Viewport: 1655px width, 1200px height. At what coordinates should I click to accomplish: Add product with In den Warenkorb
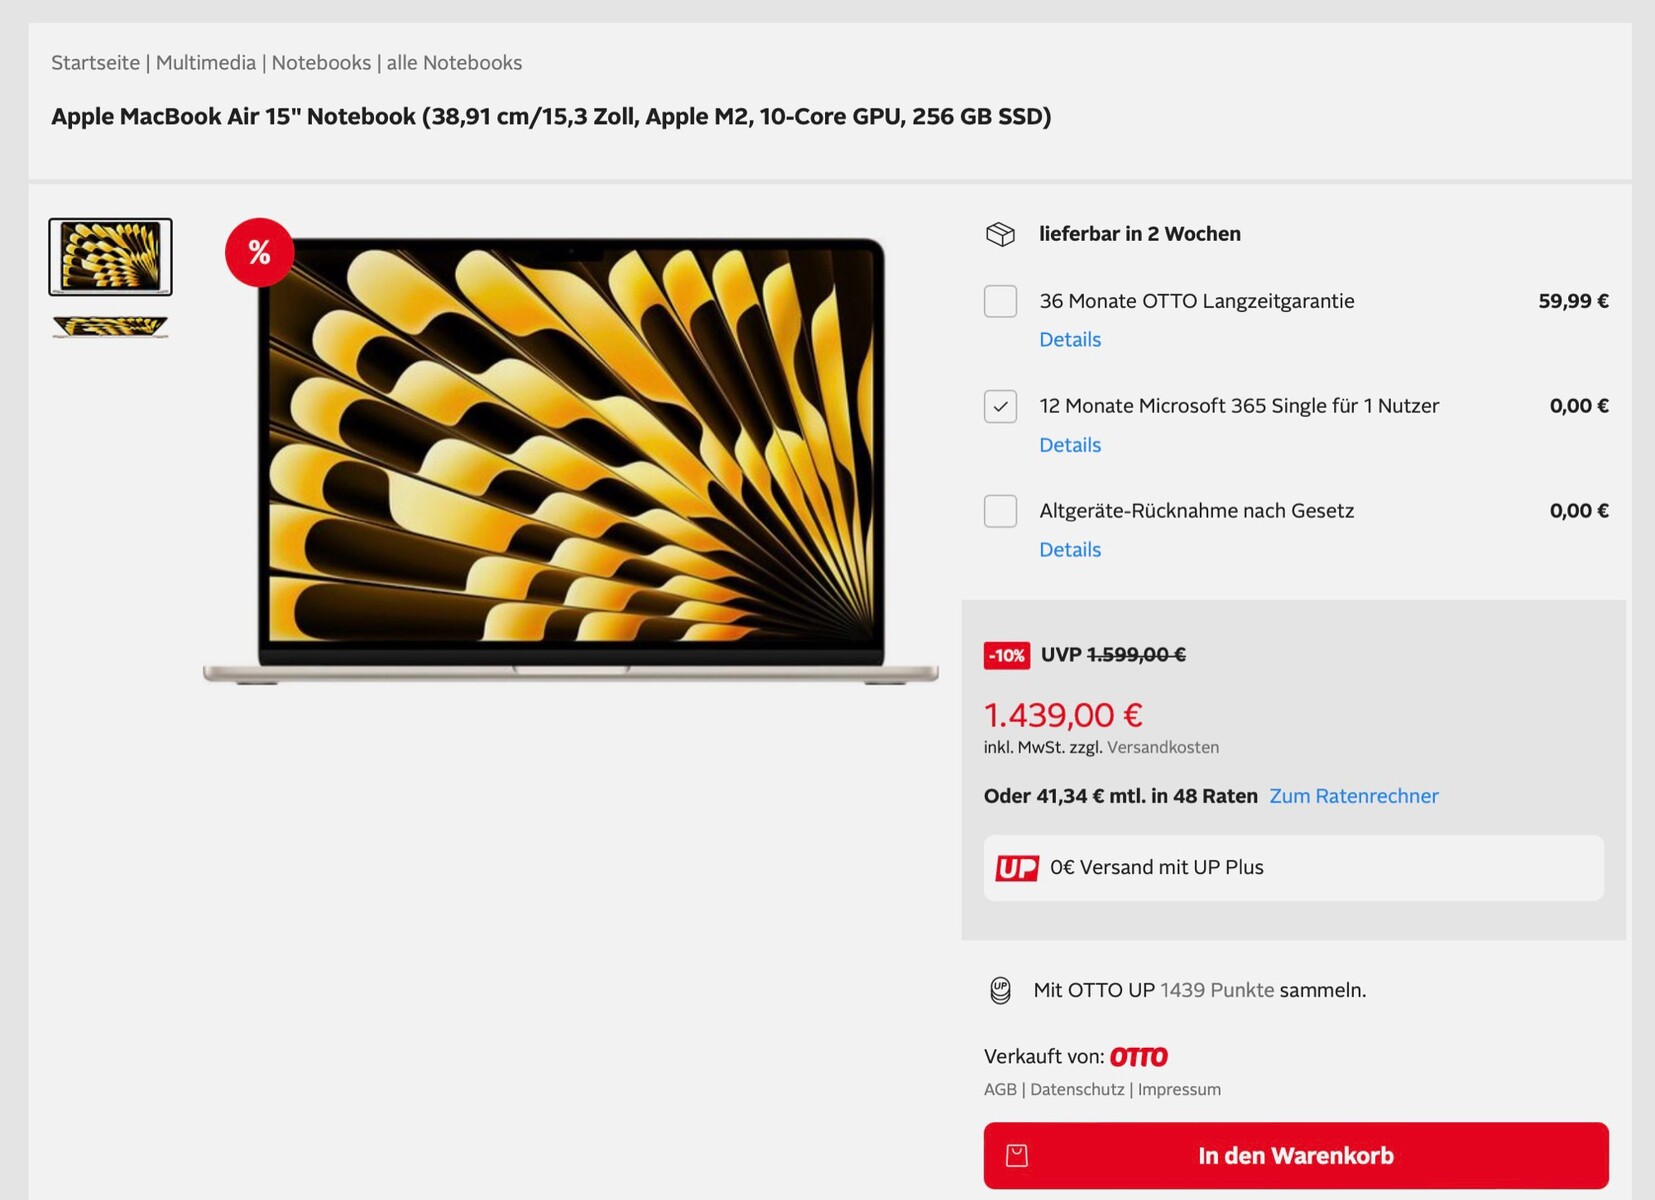pos(1296,1156)
